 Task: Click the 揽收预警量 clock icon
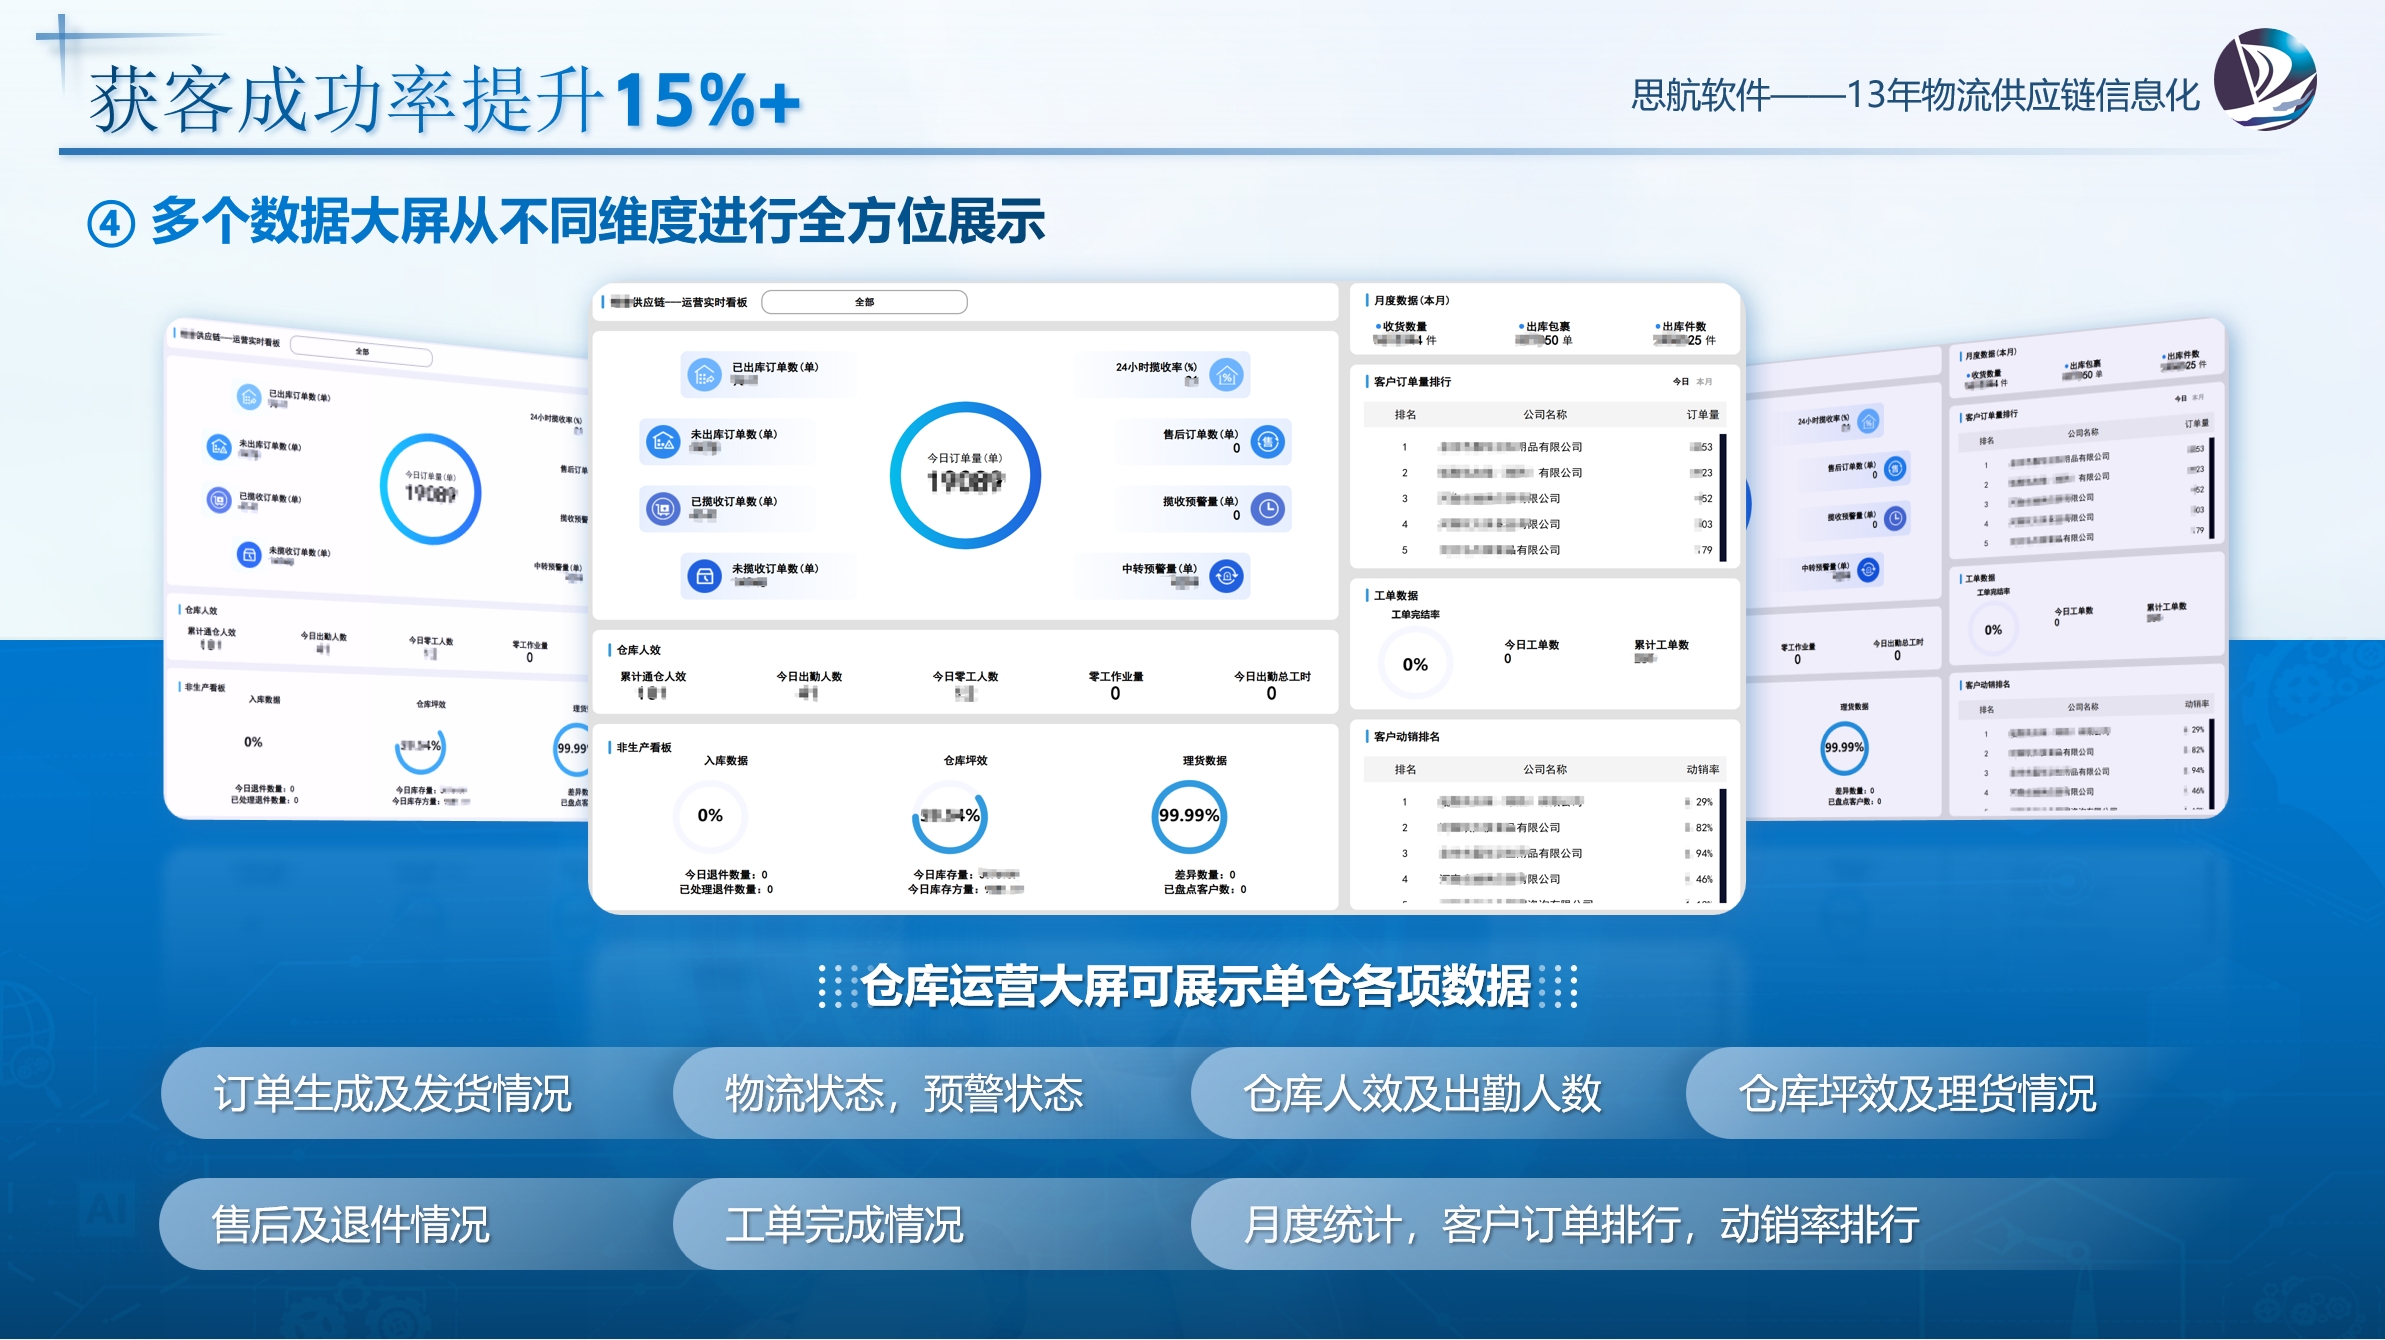(1268, 508)
